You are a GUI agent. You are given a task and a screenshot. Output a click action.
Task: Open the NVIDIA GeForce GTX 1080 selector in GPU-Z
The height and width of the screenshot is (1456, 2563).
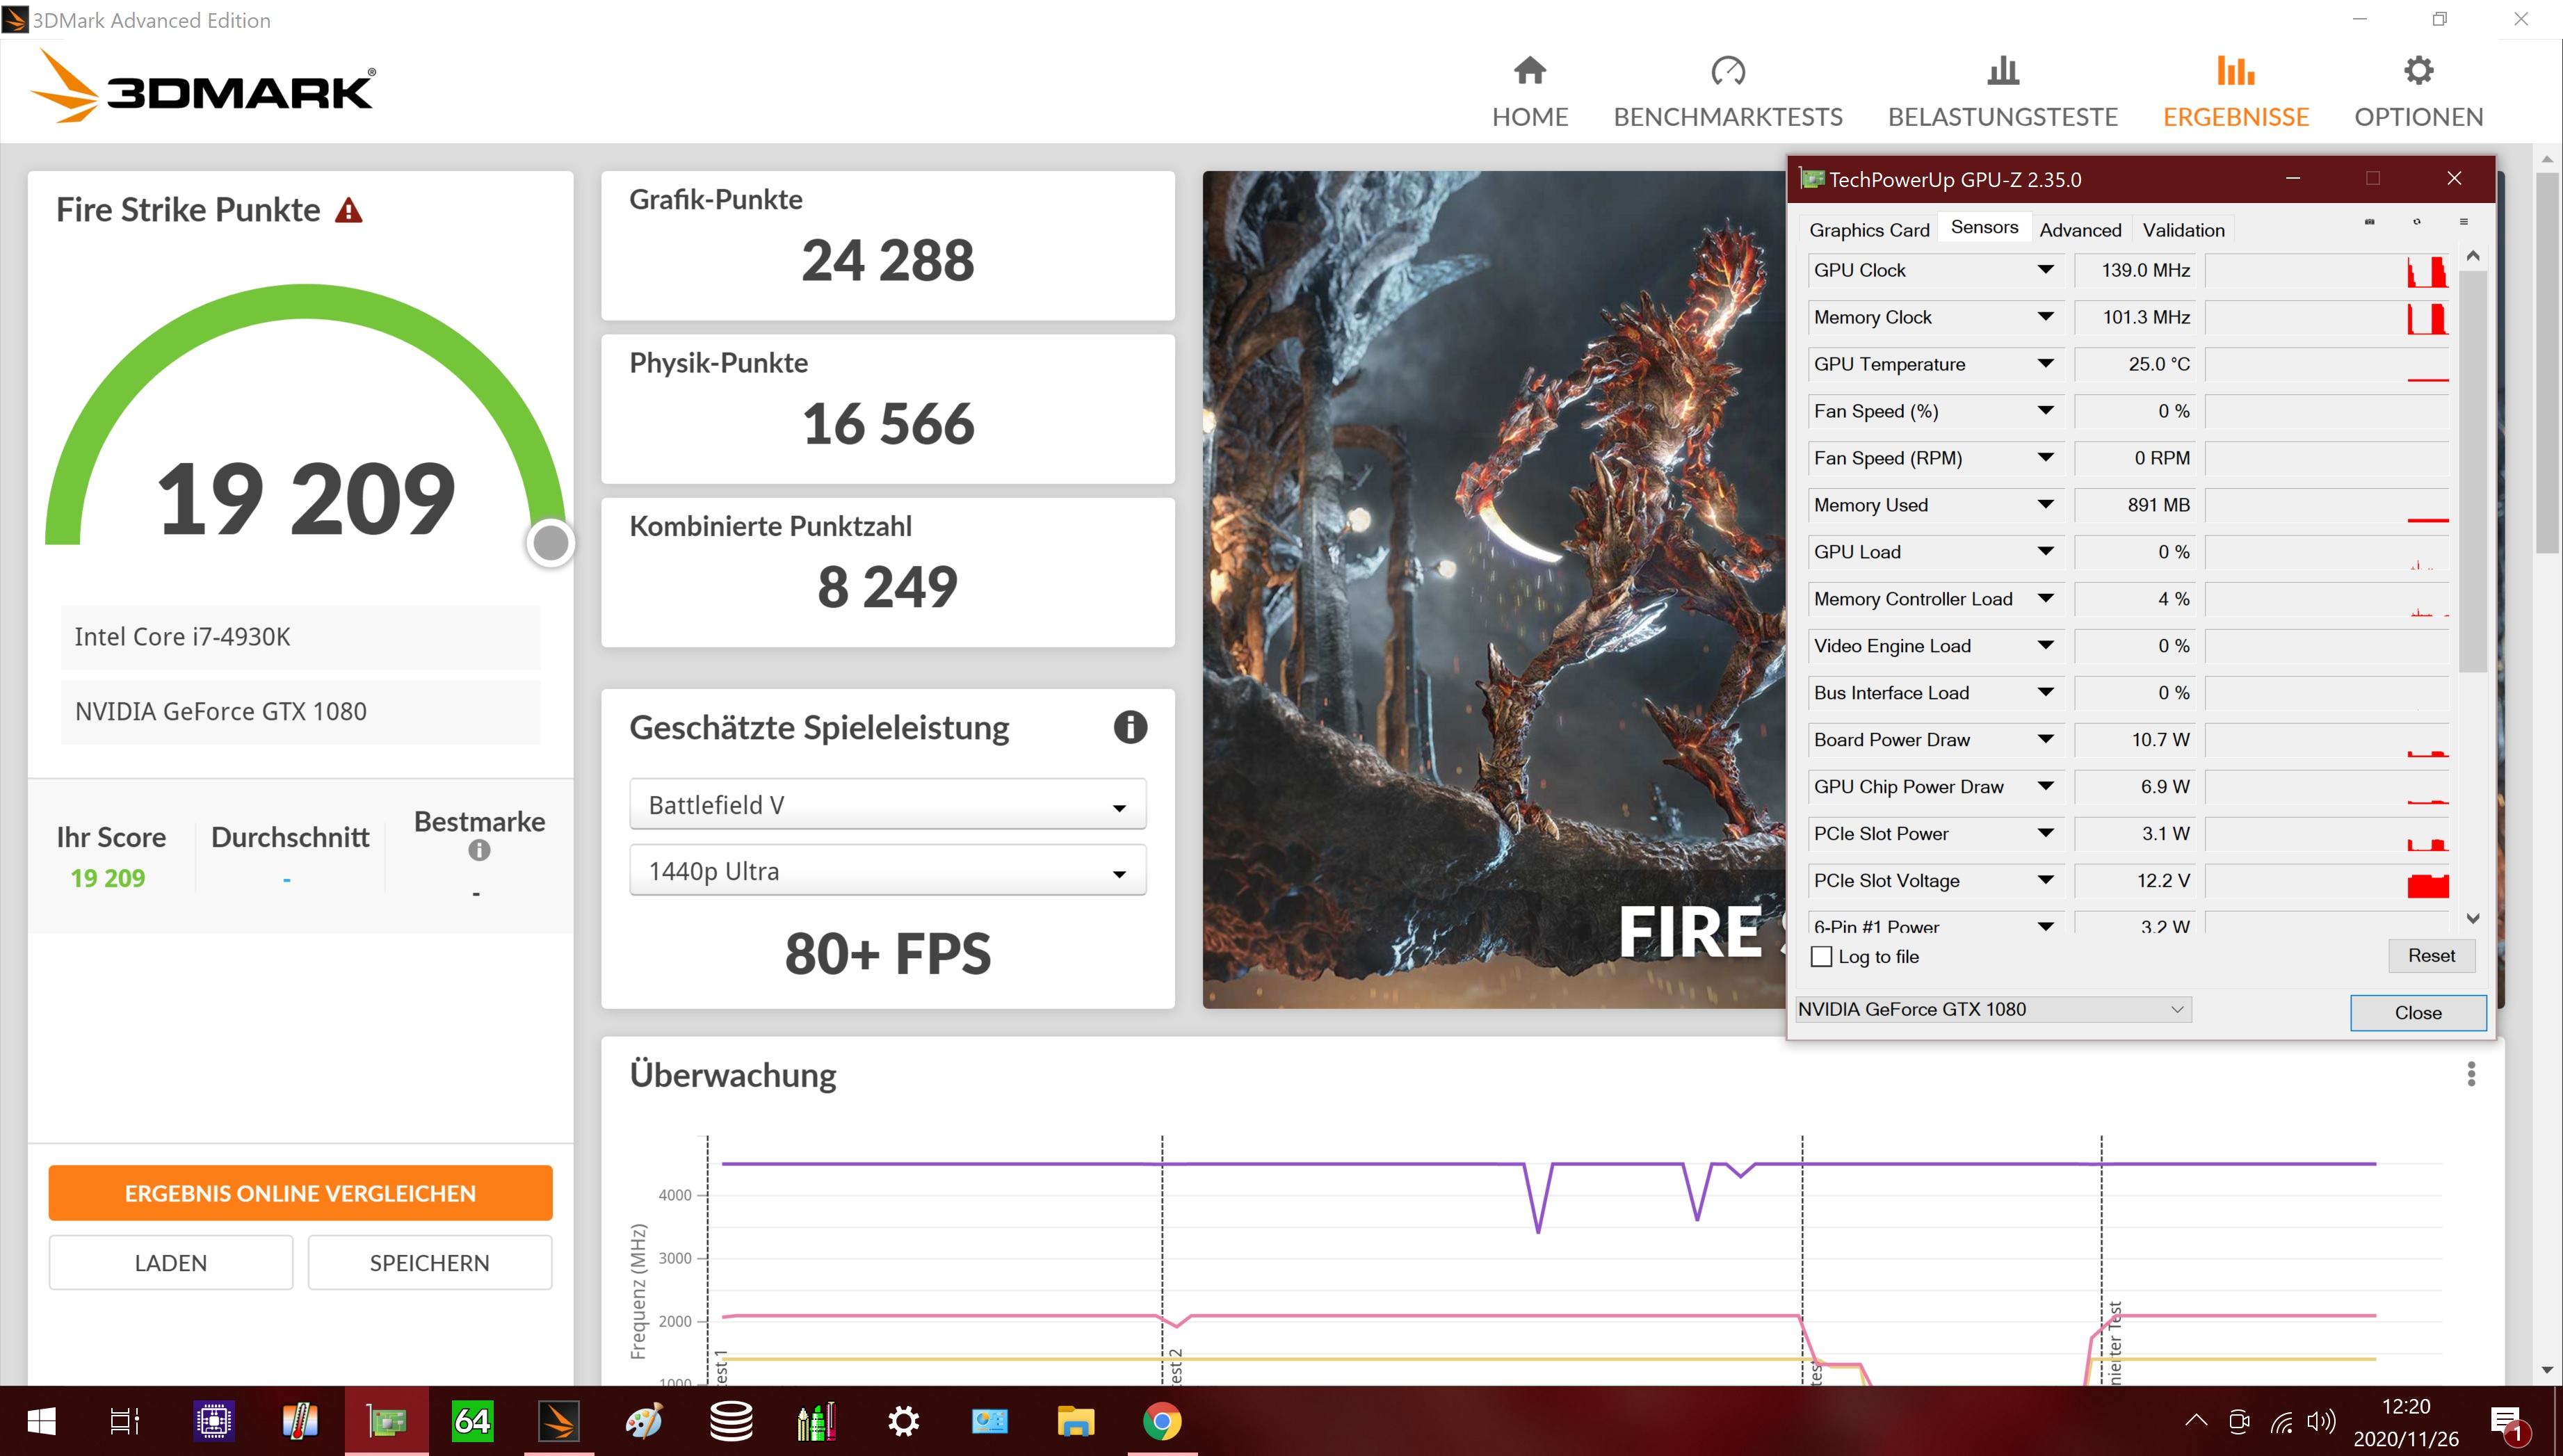coord(1993,1010)
